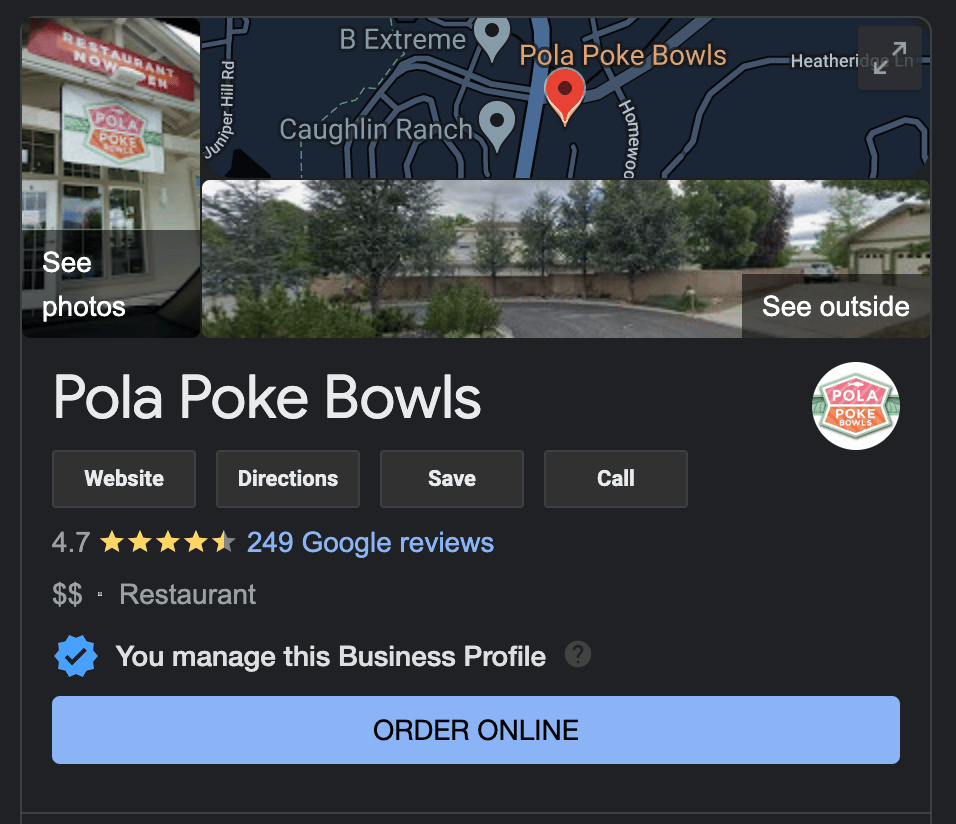Screen dimensions: 956x824
Task: Open See photos storefront thumbnail
Action: pyautogui.click(x=111, y=177)
